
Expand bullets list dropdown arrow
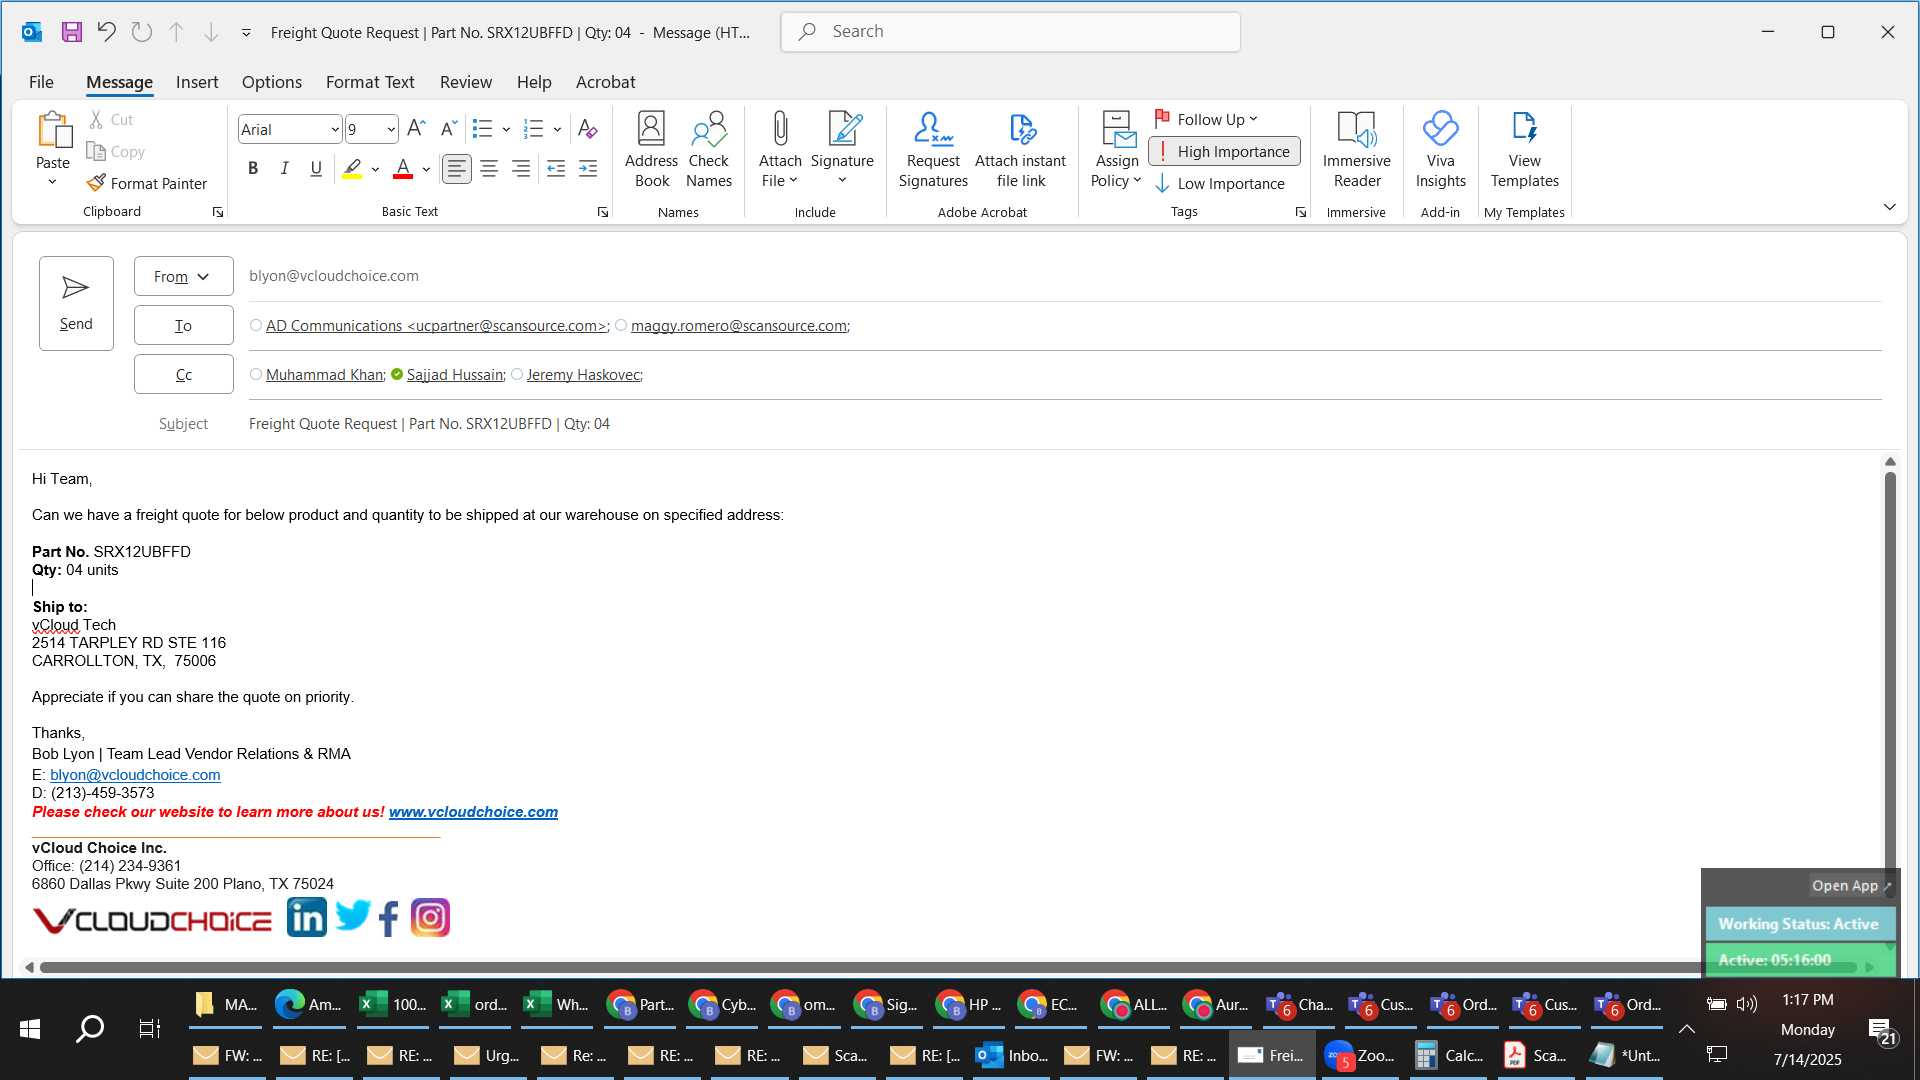click(506, 129)
